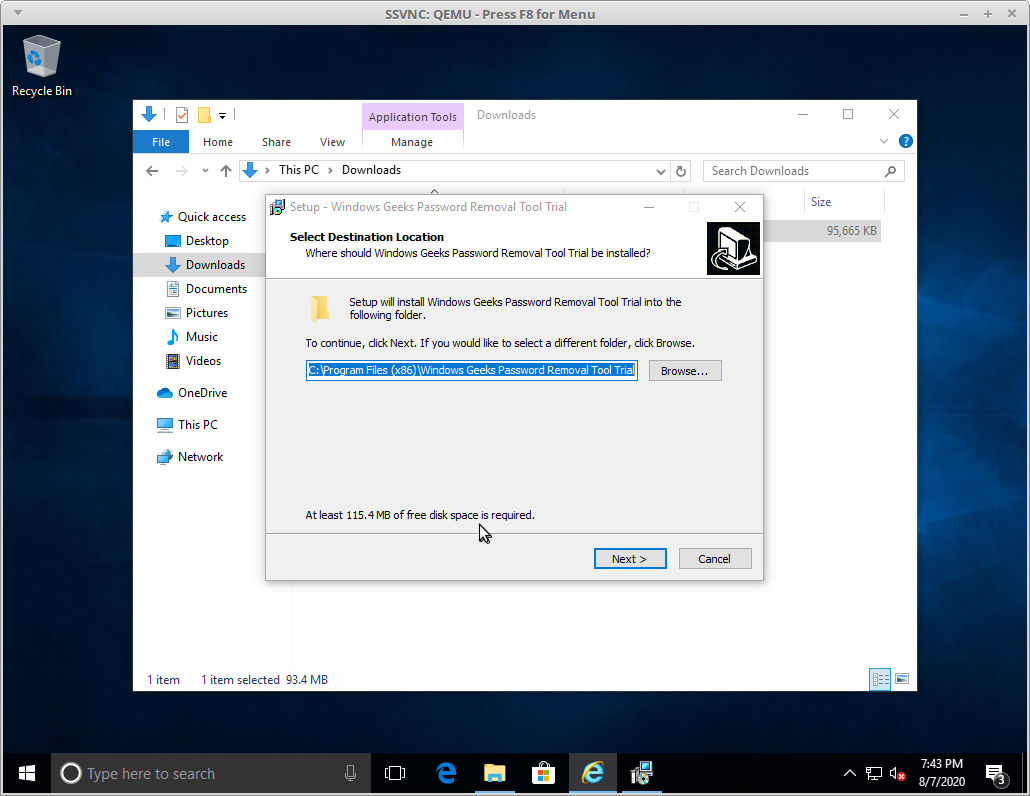Click the network tray icon
Image resolution: width=1030 pixels, height=796 pixels.
pyautogui.click(x=874, y=774)
